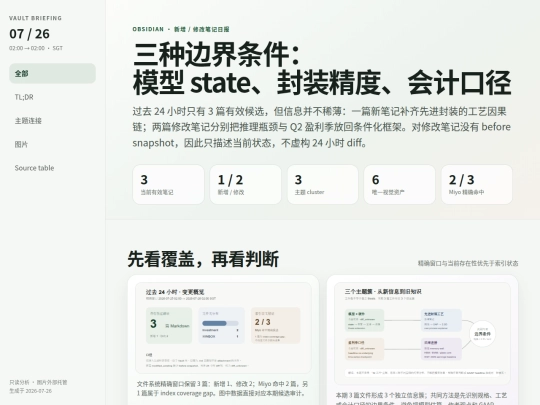The height and width of the screenshot is (405, 540).
Task: Click the 边界条件 node in diagram
Action: (482, 334)
